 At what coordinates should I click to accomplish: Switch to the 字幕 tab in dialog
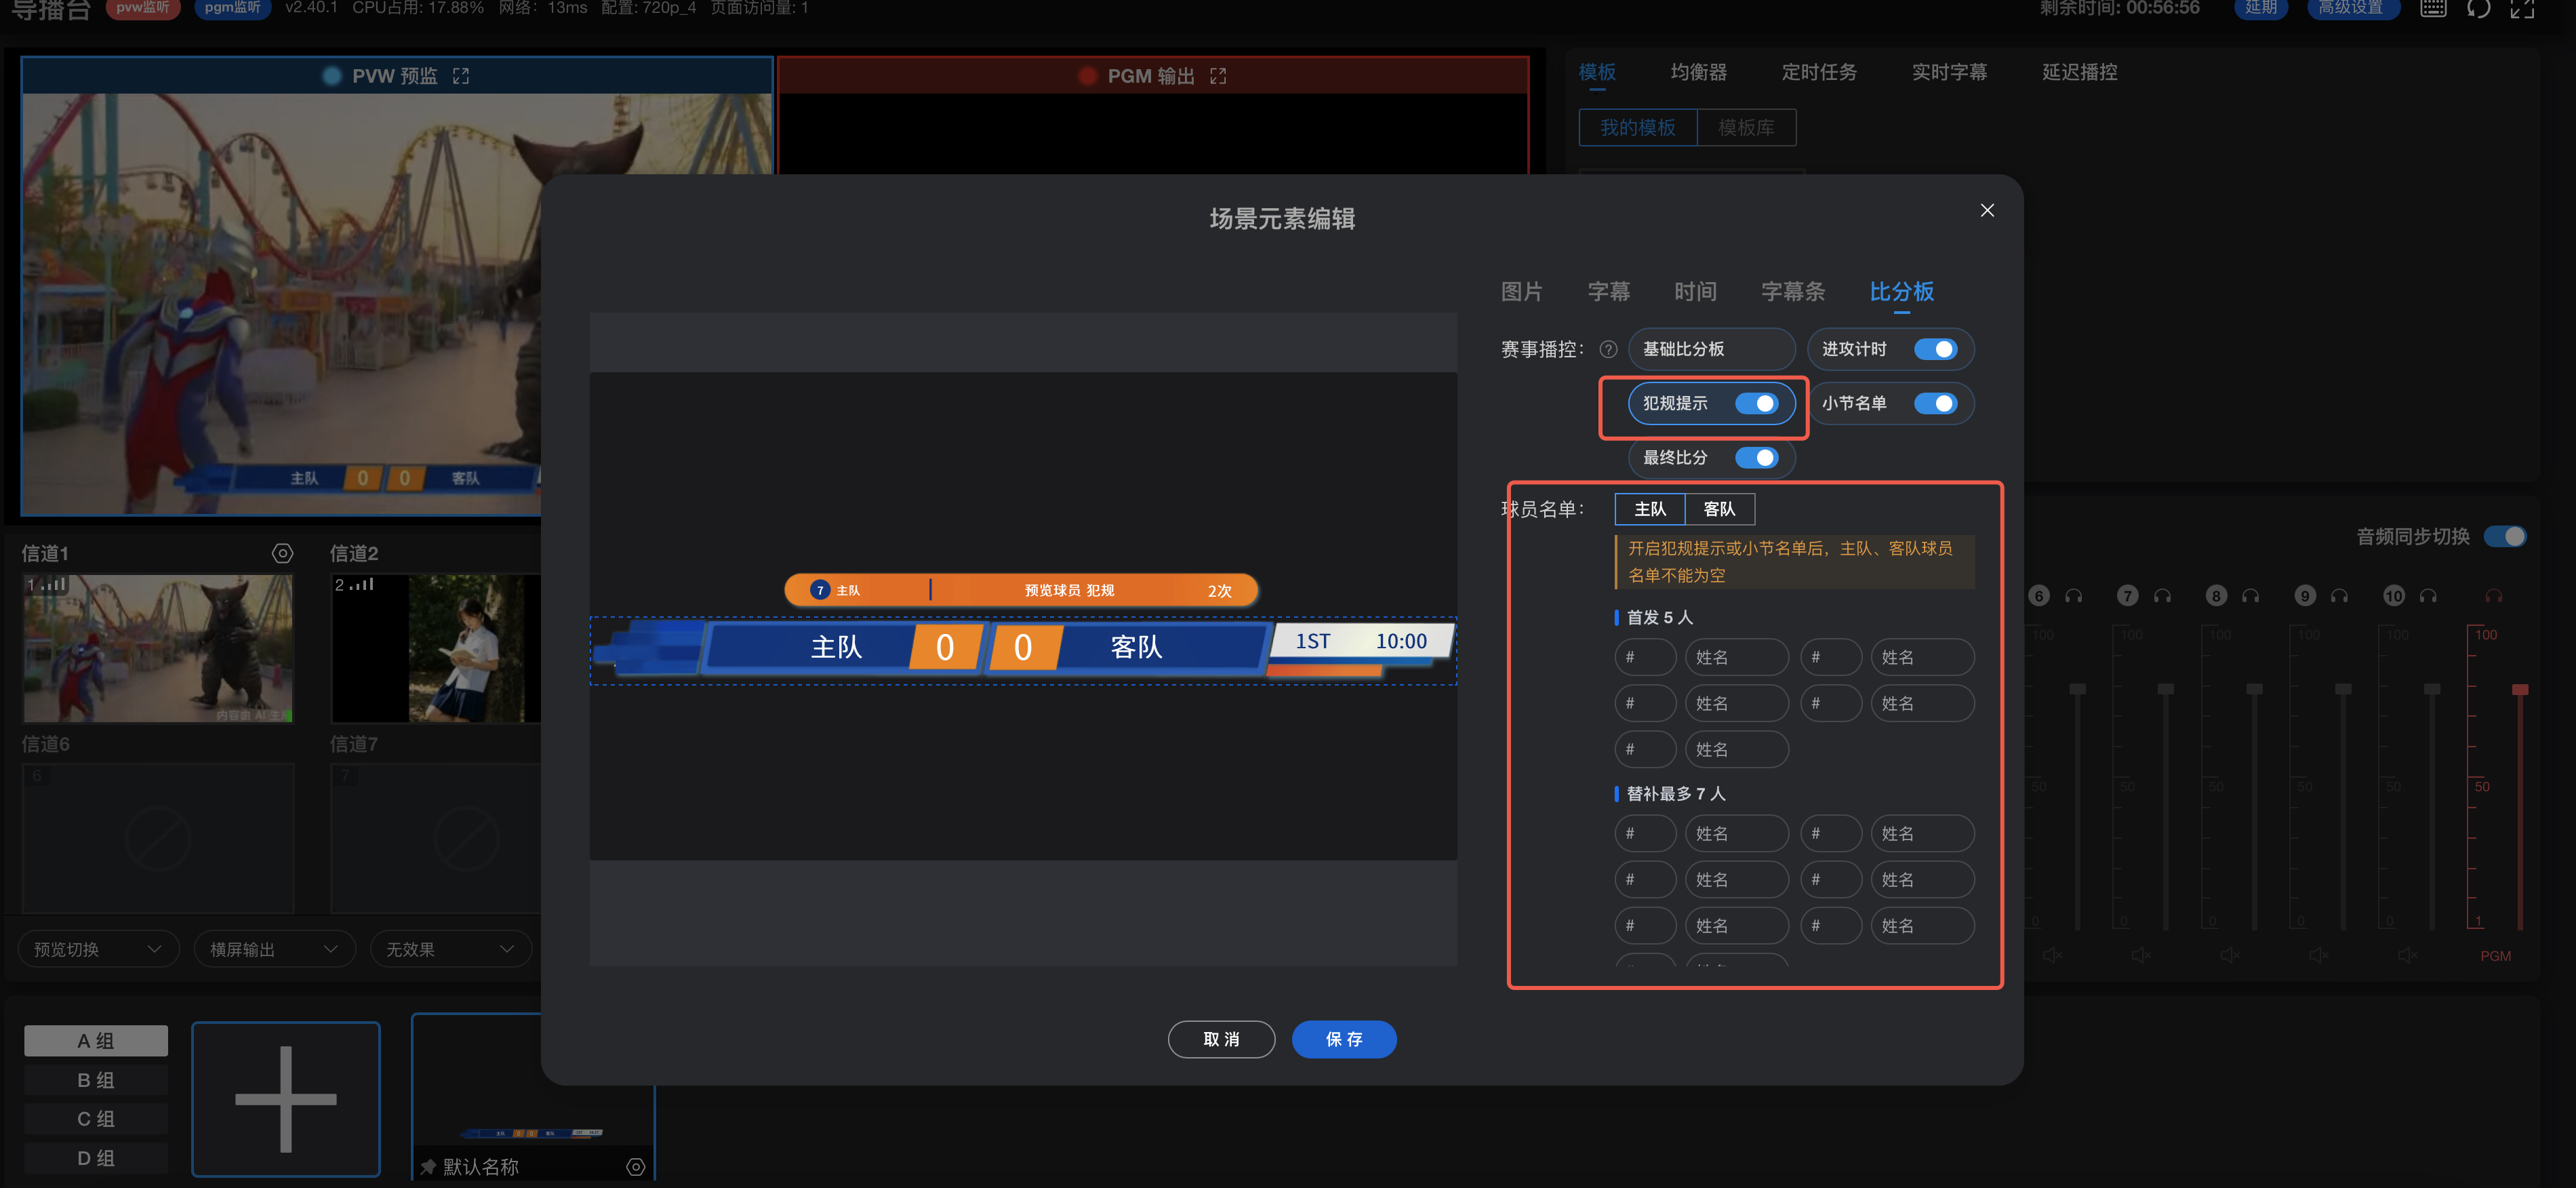1608,291
